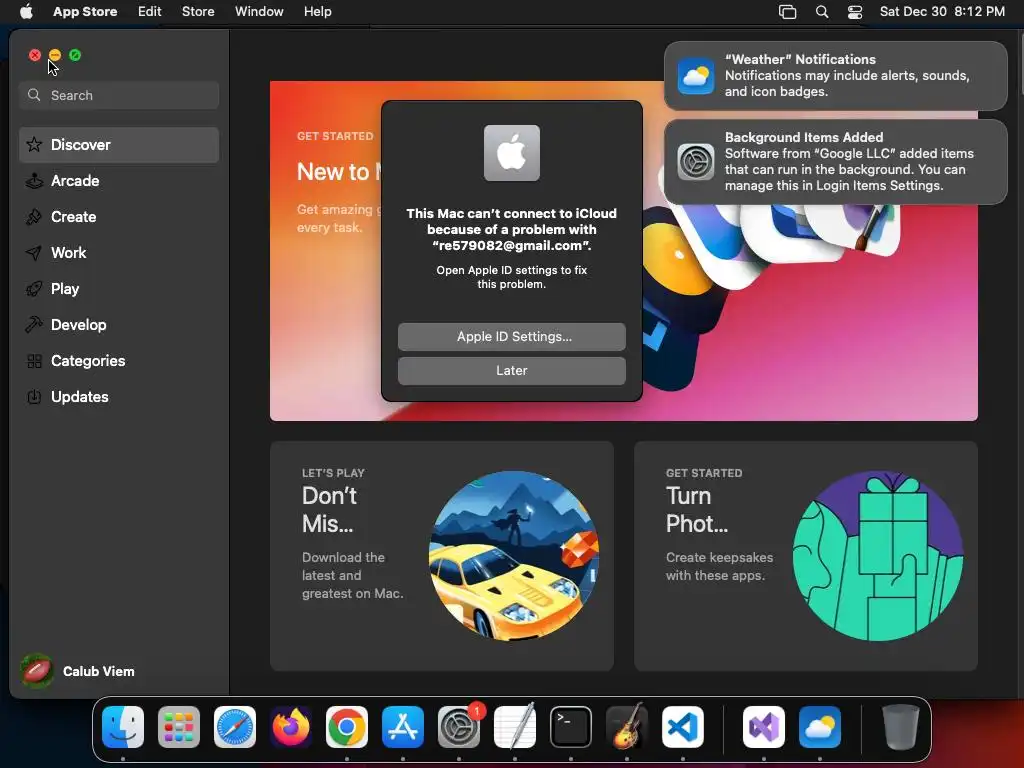Image resolution: width=1024 pixels, height=768 pixels.
Task: Open the Weather Notifications alert
Action: (835, 76)
